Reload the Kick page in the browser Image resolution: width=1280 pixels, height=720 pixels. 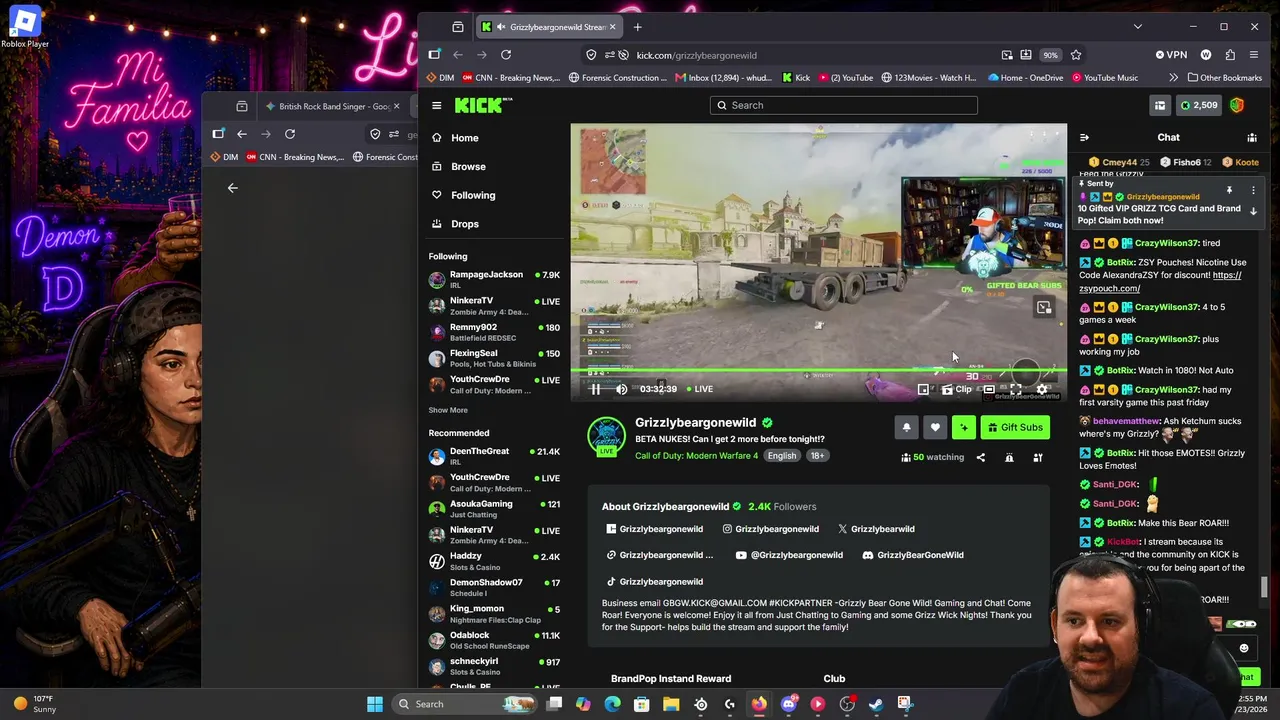(x=506, y=55)
